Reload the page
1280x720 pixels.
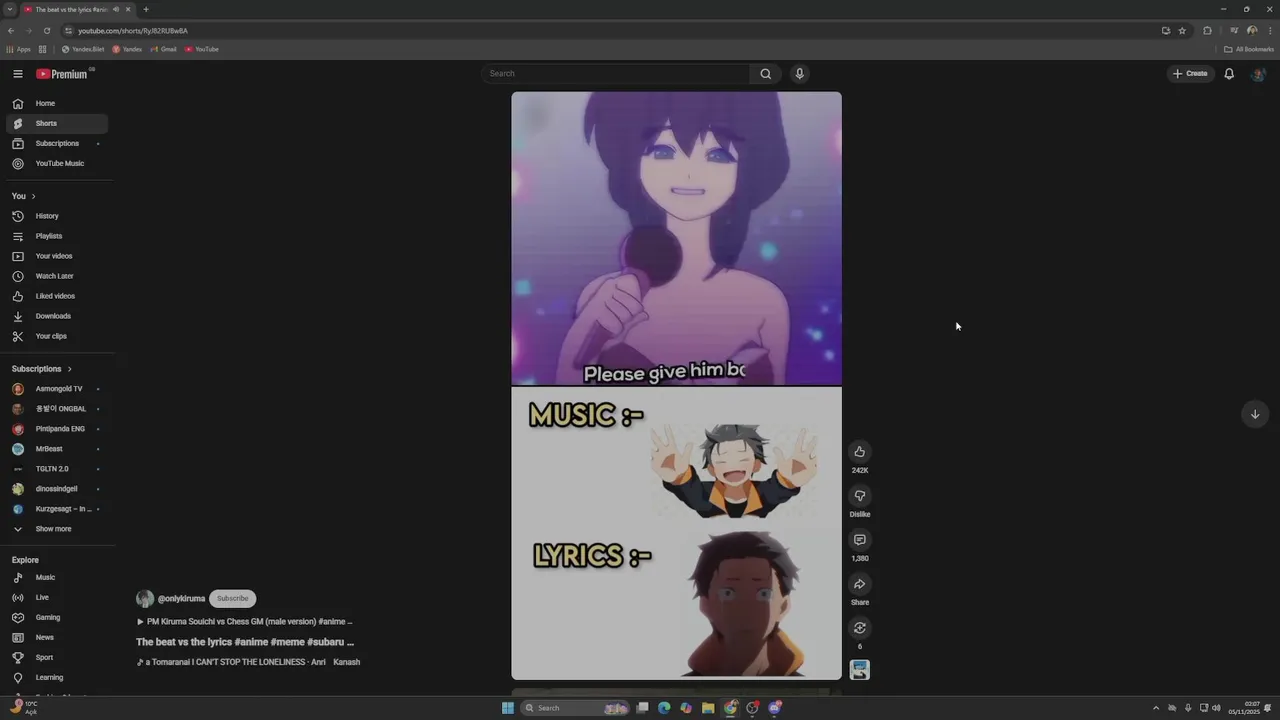(46, 31)
